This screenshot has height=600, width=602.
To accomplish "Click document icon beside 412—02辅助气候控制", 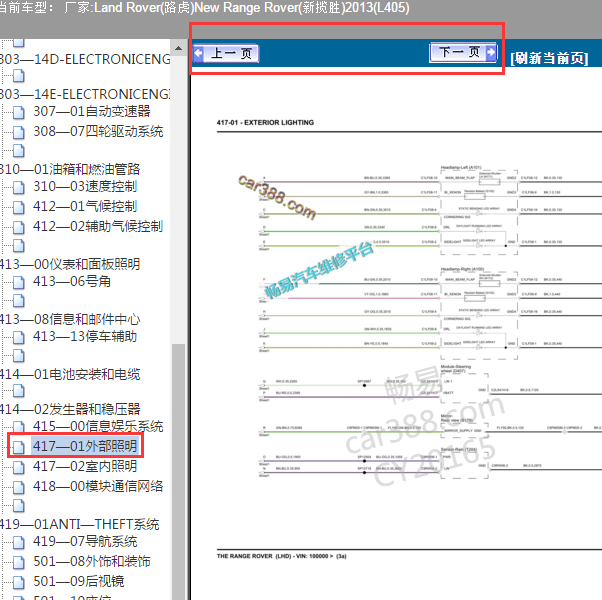I will click(18, 227).
